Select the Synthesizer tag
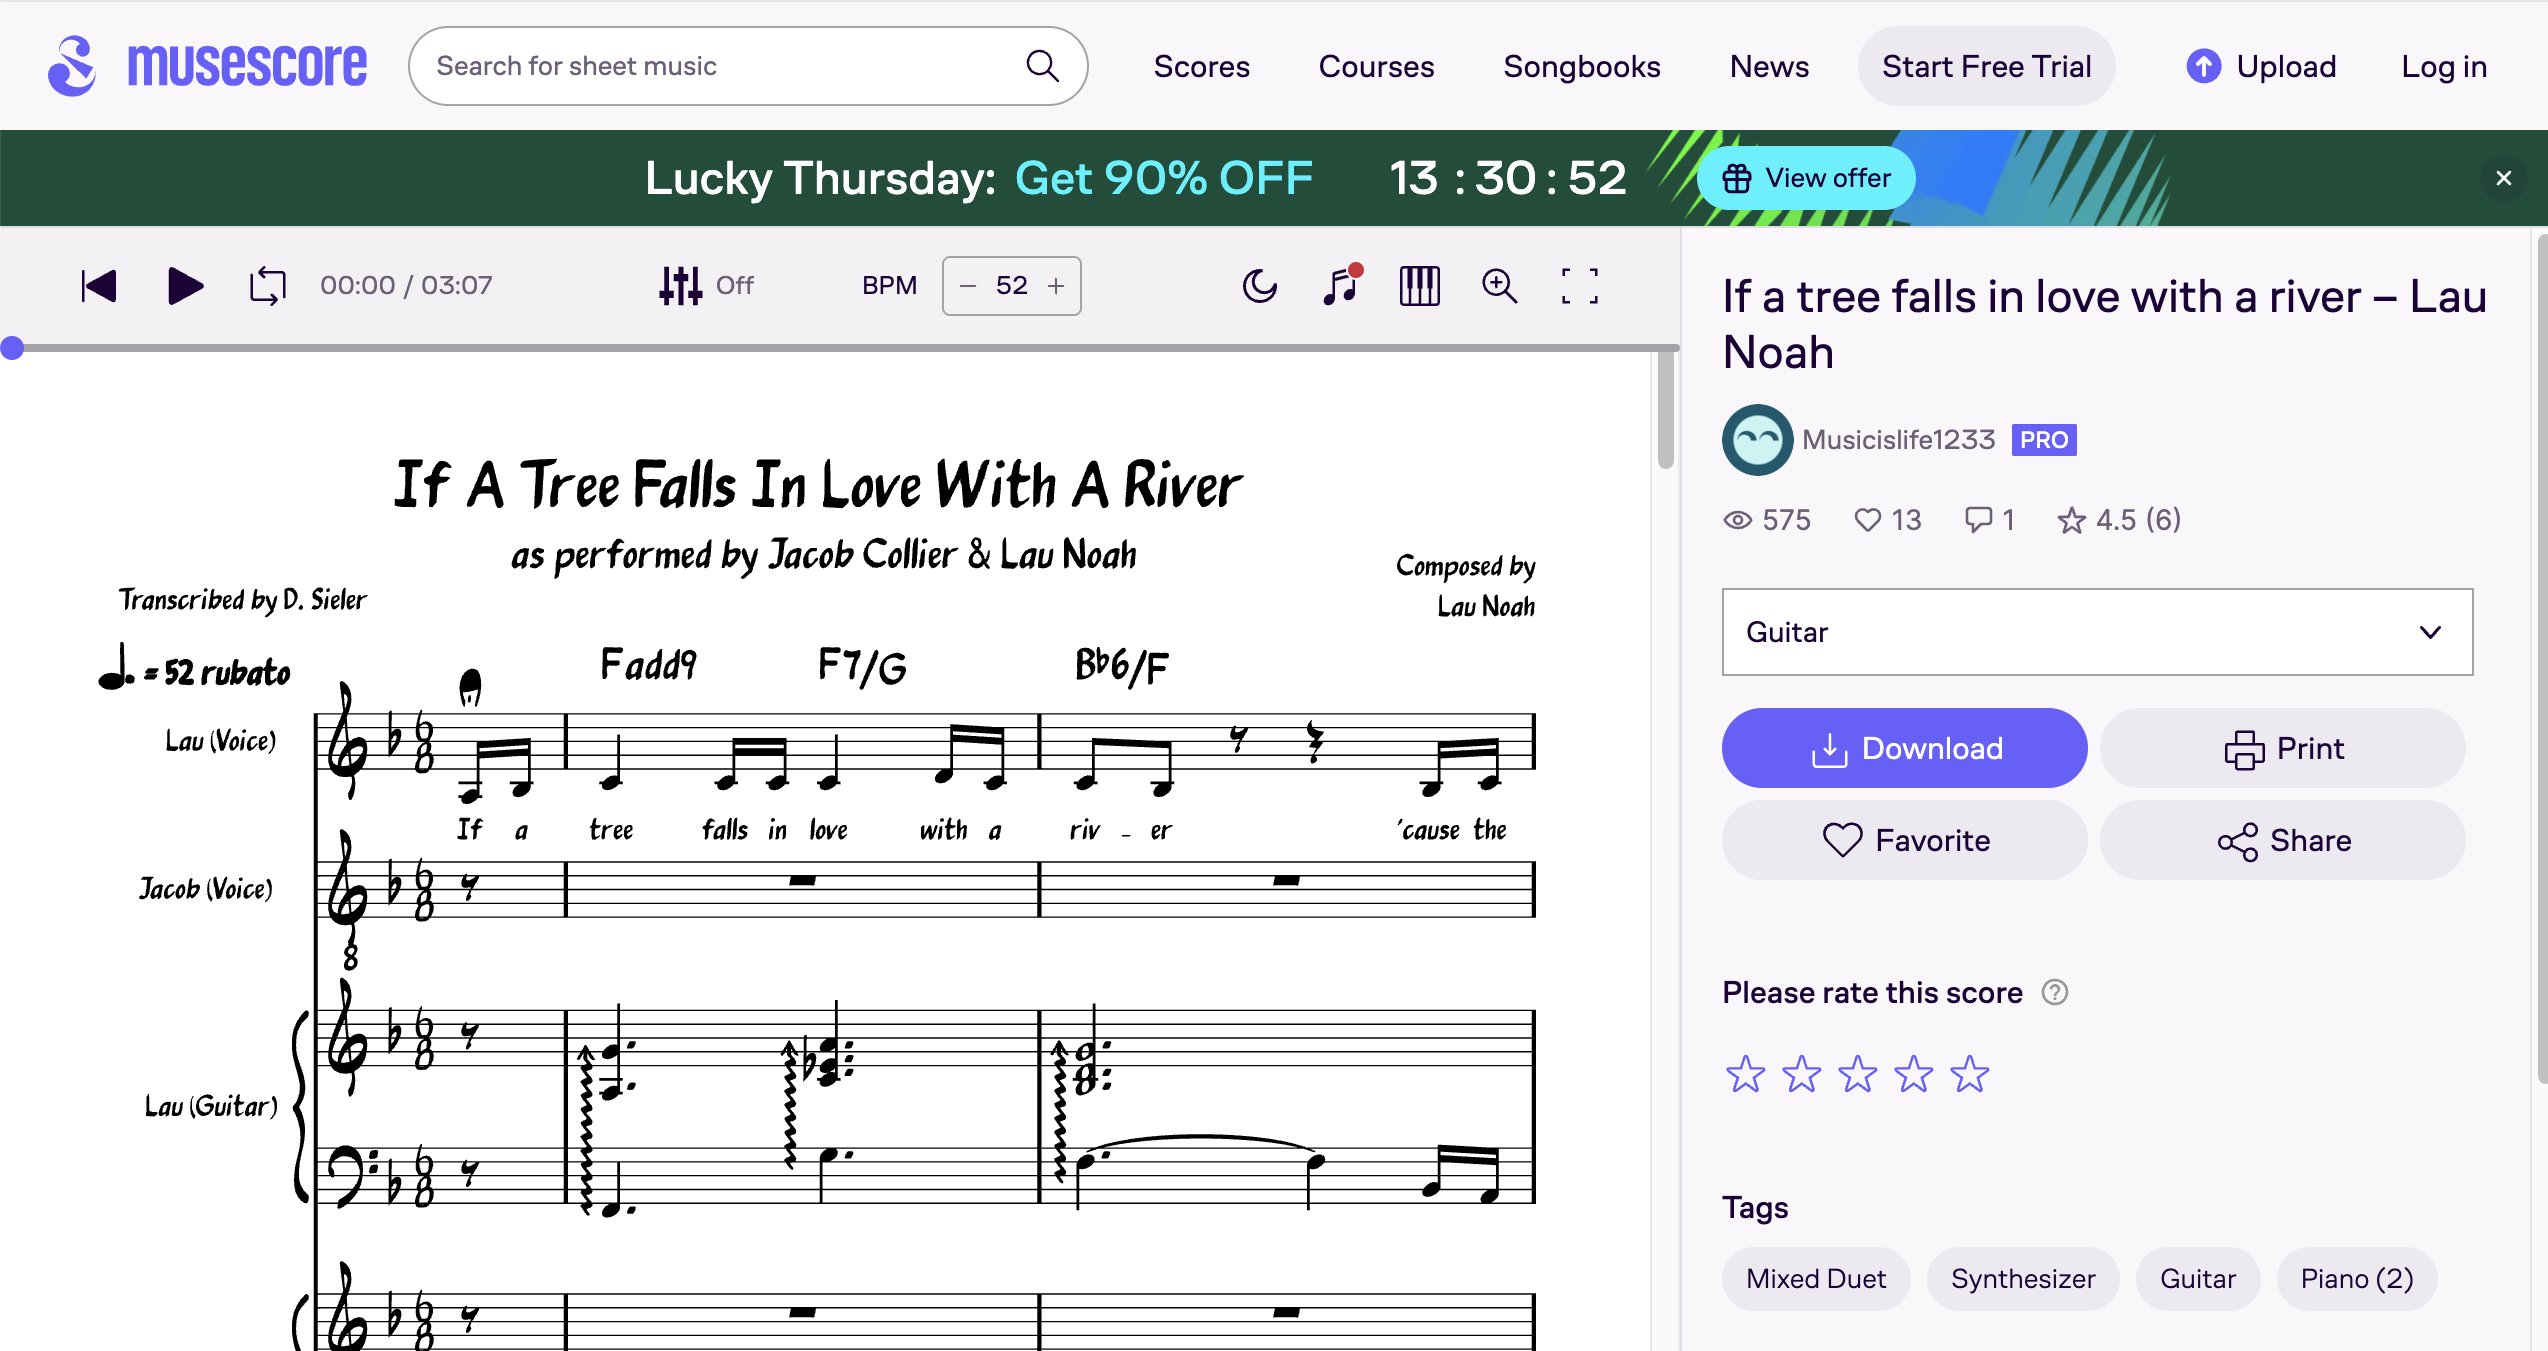Viewport: 2548px width, 1351px height. click(2022, 1278)
